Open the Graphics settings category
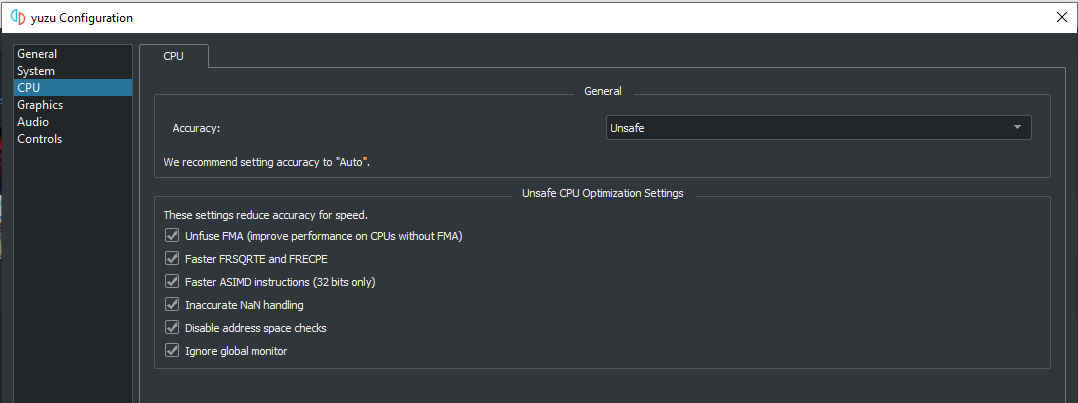Screen dimensions: 1078x403 [73, 105]
